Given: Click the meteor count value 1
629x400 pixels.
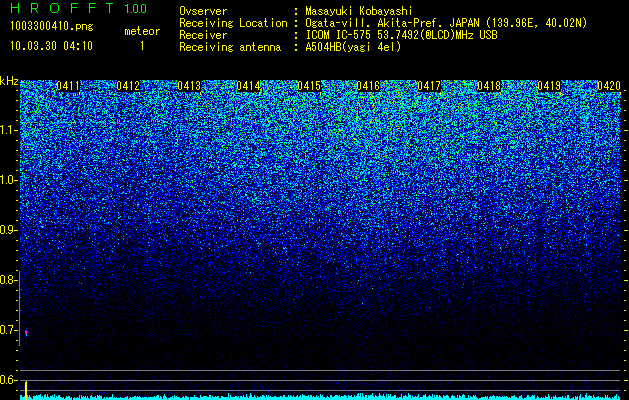Looking at the screenshot, I should click(x=142, y=46).
